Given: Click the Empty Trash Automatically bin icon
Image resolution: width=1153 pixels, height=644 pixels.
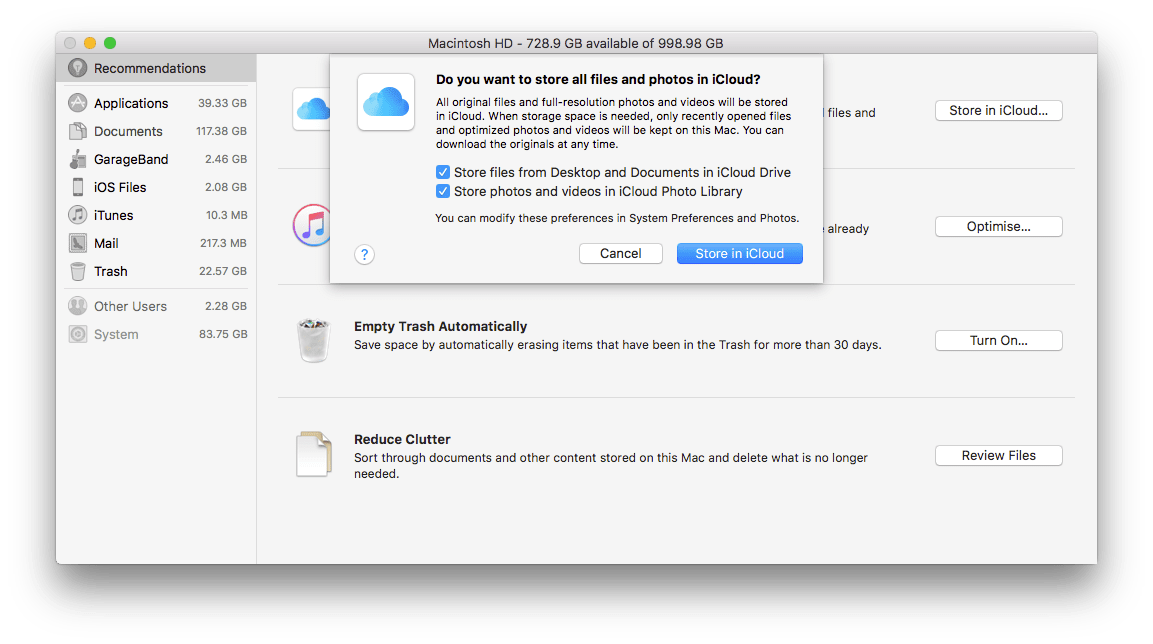Looking at the screenshot, I should 313,340.
